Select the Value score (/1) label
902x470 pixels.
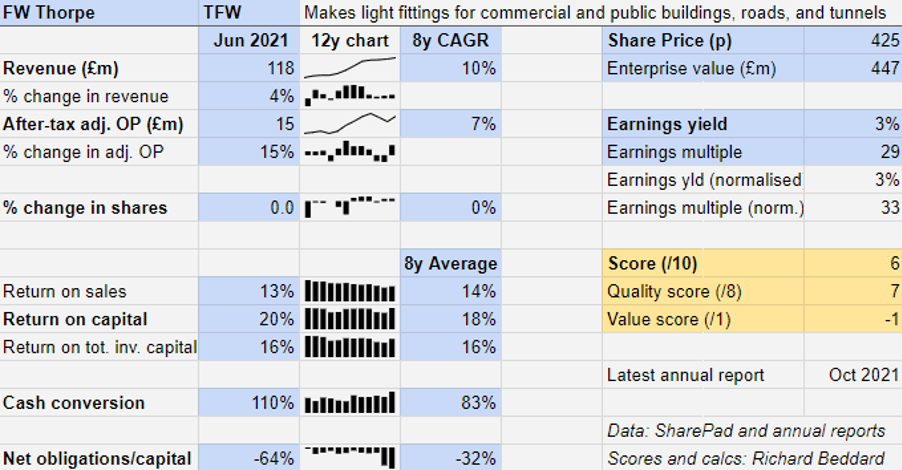pos(703,319)
